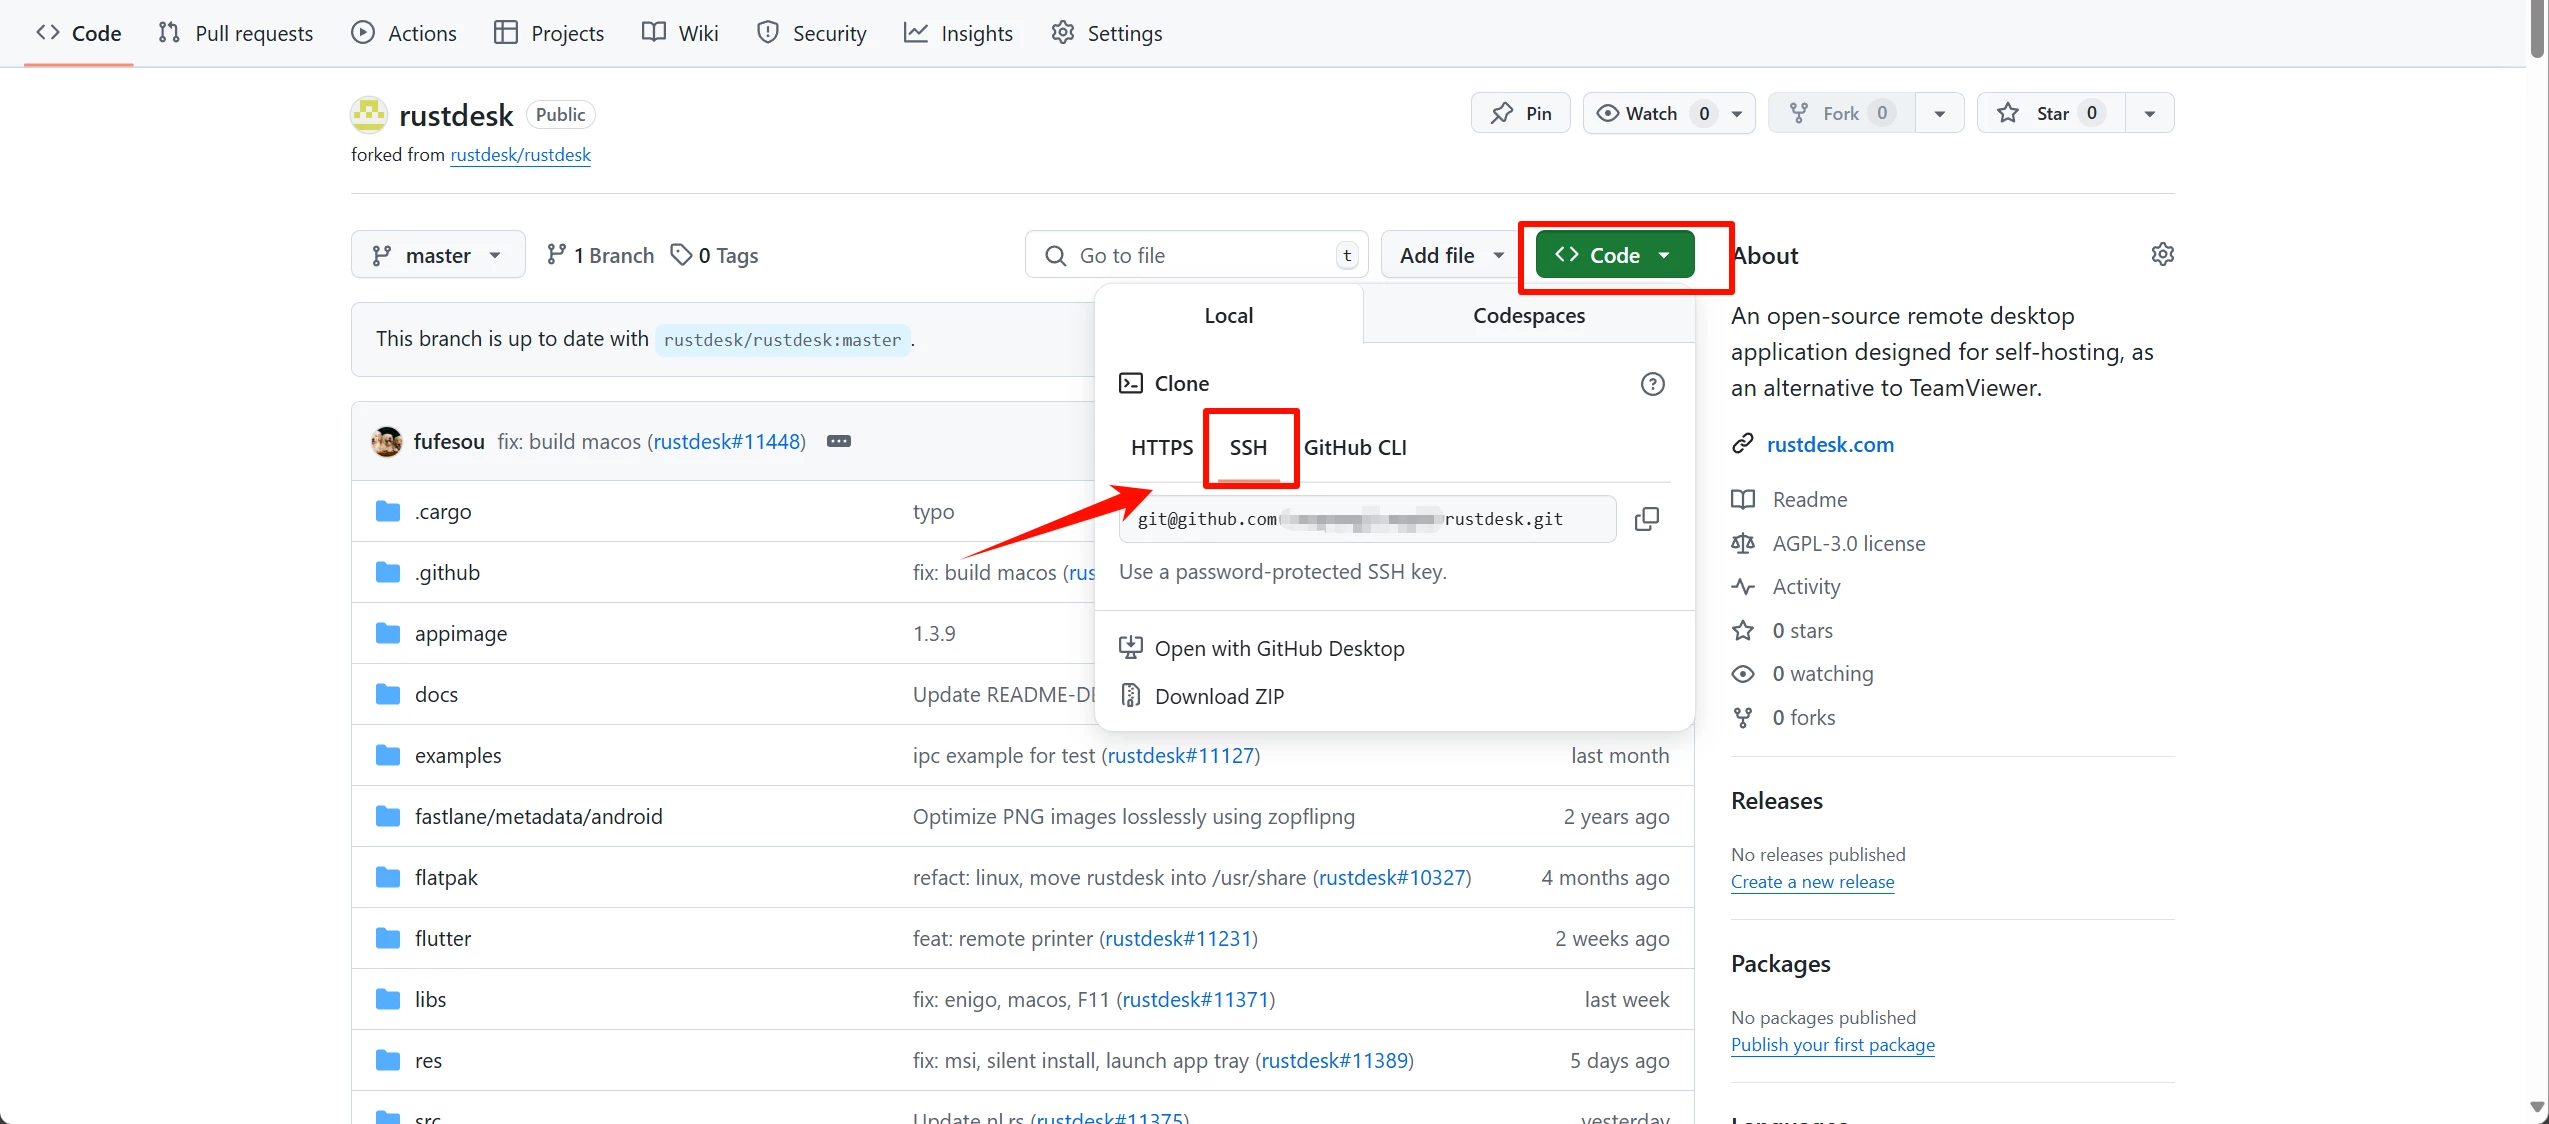Screen dimensions: 2549x1124
Task: Select the GitHub CLI clone option
Action: click(1354, 447)
